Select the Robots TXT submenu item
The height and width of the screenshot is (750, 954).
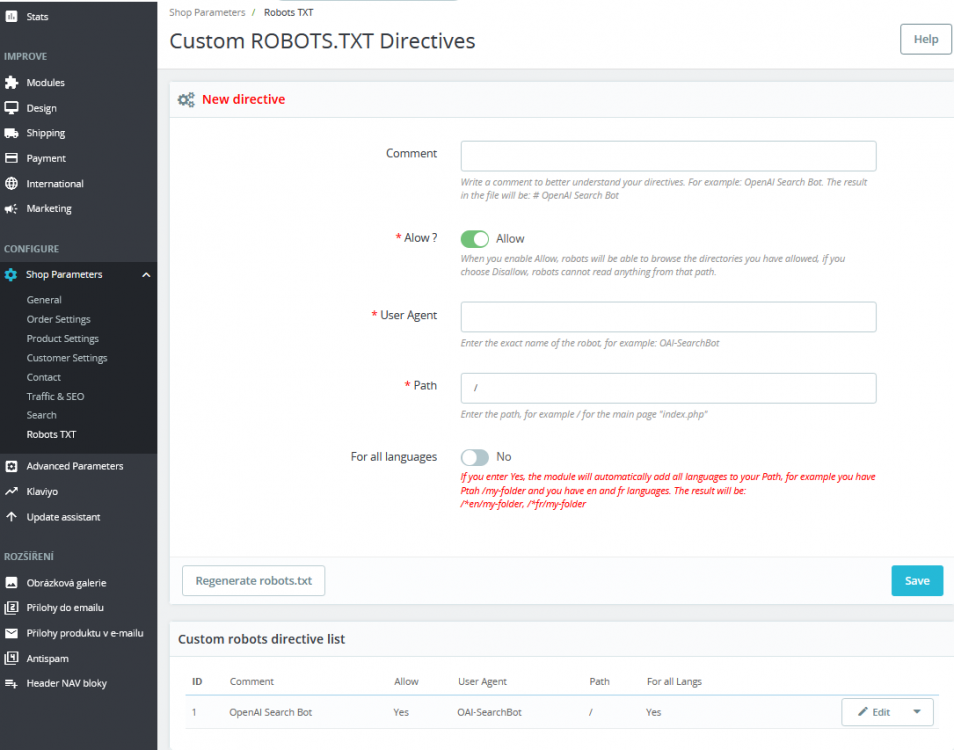click(51, 434)
